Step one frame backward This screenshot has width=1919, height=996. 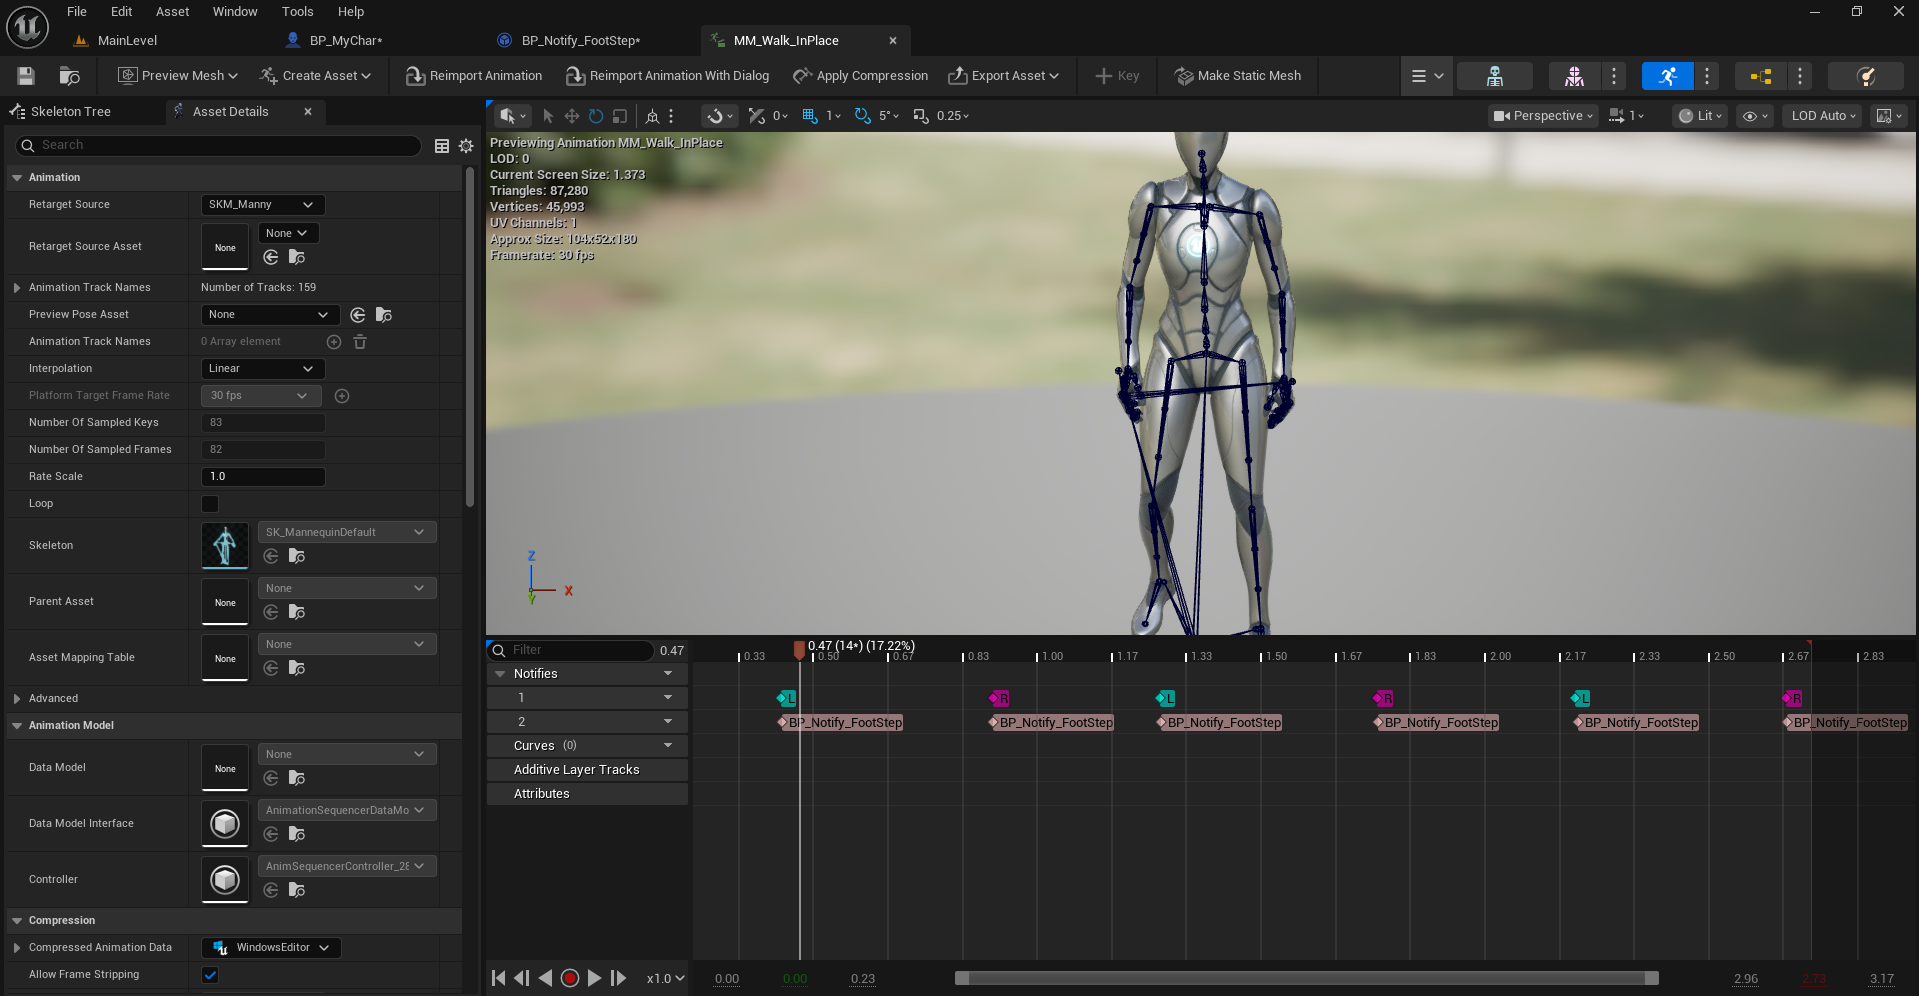[522, 978]
